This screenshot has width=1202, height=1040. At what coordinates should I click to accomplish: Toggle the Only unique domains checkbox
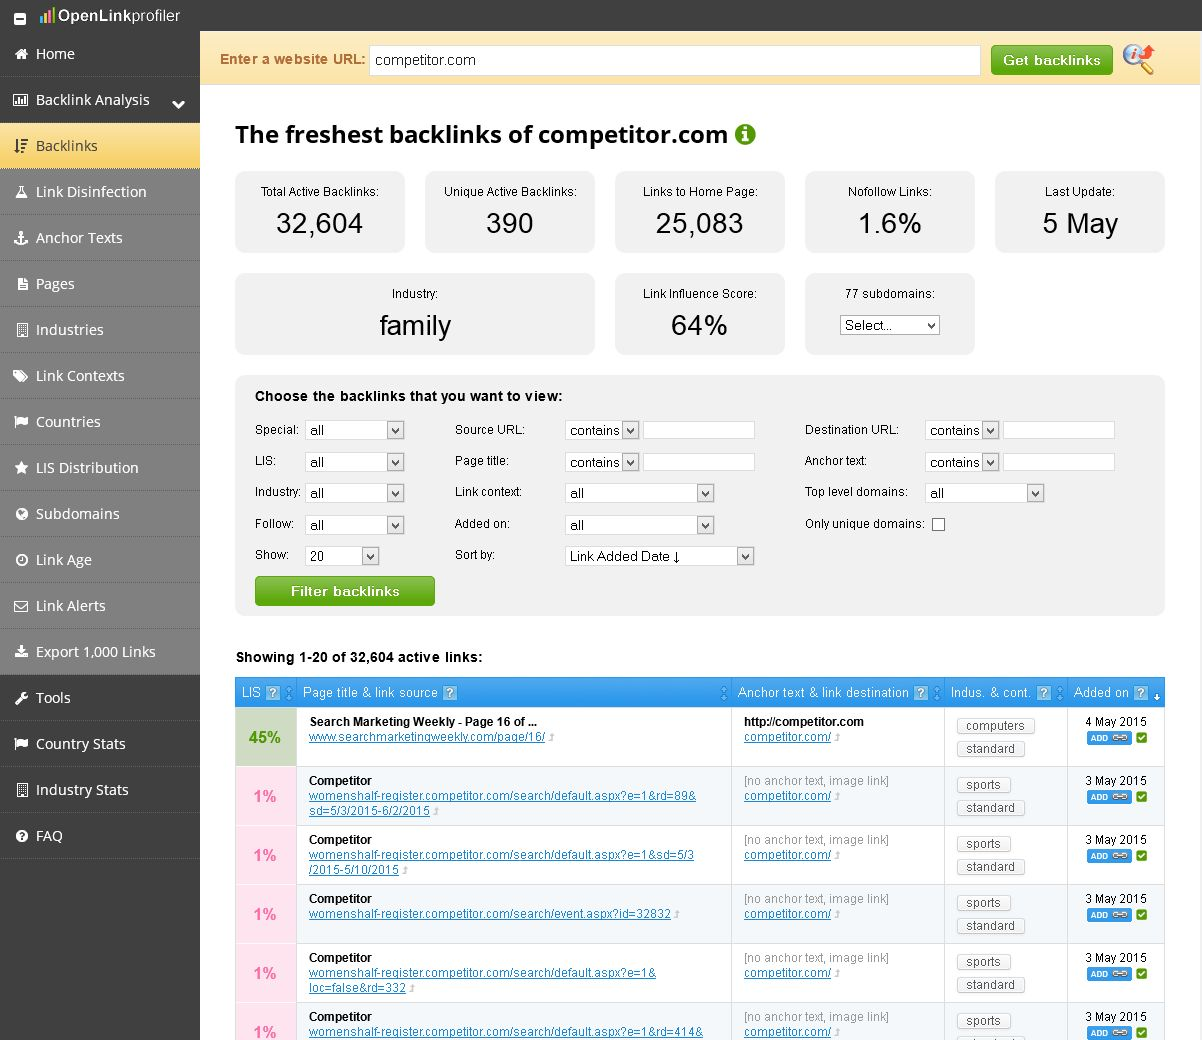938,524
